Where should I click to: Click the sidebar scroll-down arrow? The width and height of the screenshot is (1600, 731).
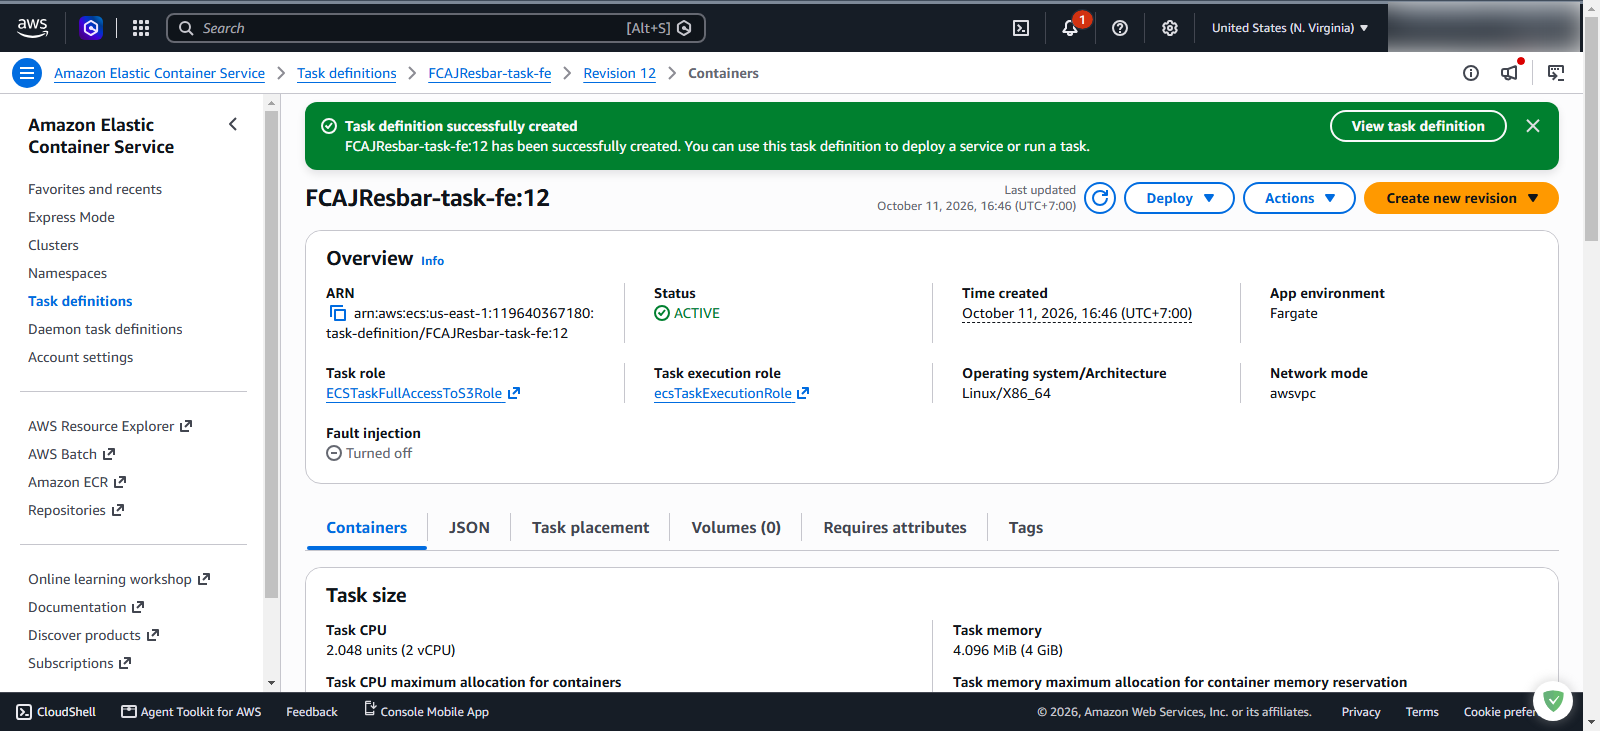271,683
